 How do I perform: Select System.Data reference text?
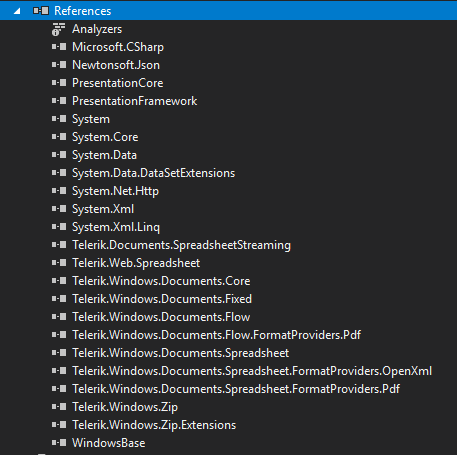point(104,155)
